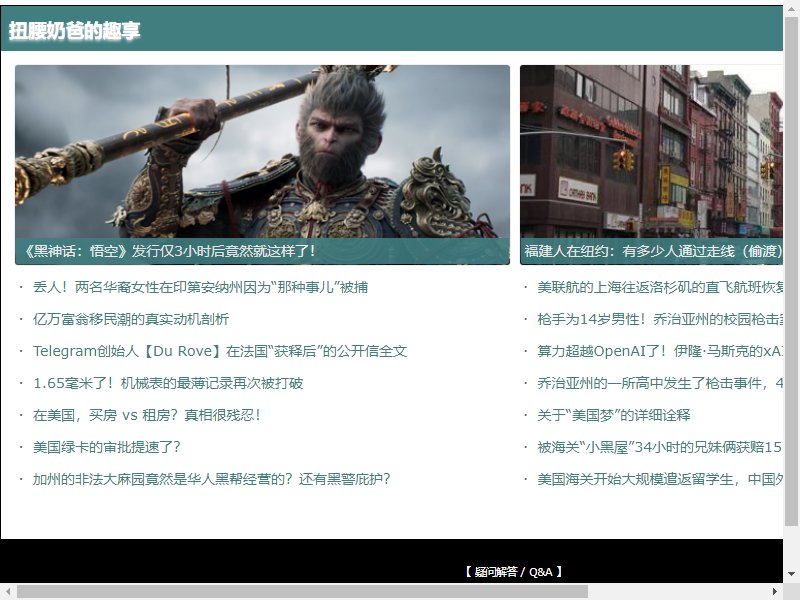The image size is (800, 600).
Task: Click the vertical scrollbar down arrow
Action: point(791,574)
